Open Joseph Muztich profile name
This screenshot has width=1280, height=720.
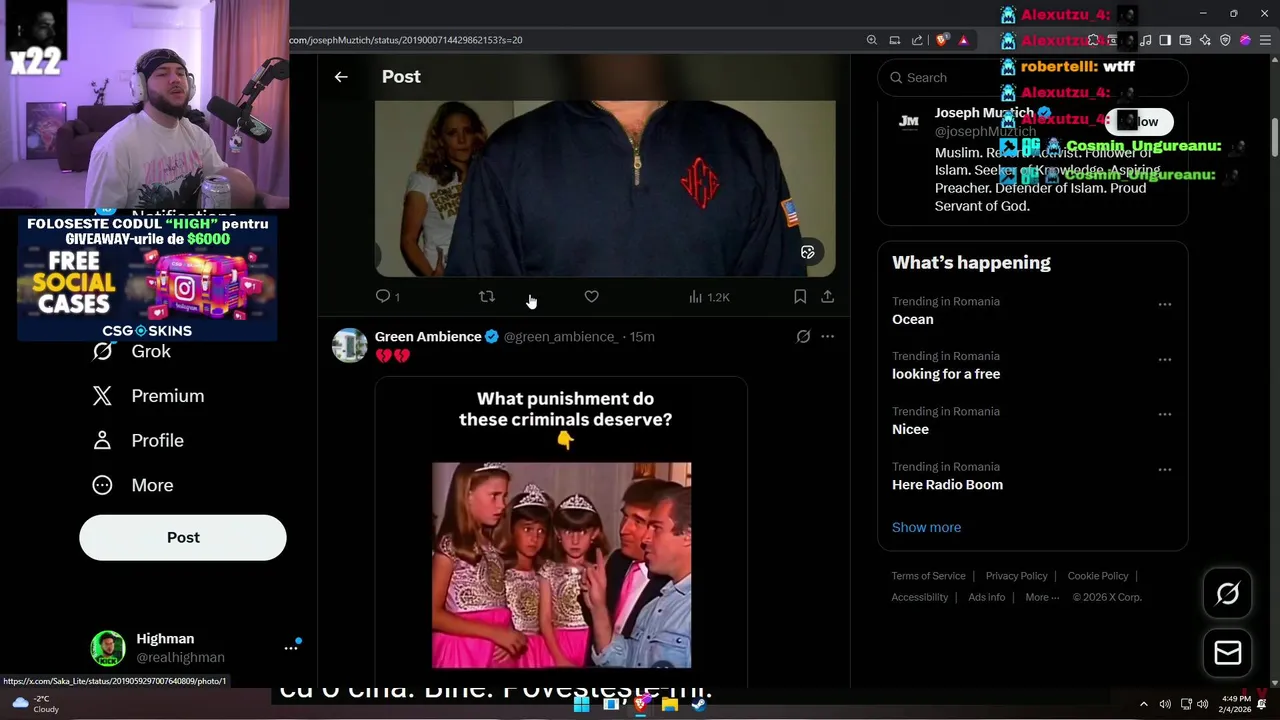984,113
